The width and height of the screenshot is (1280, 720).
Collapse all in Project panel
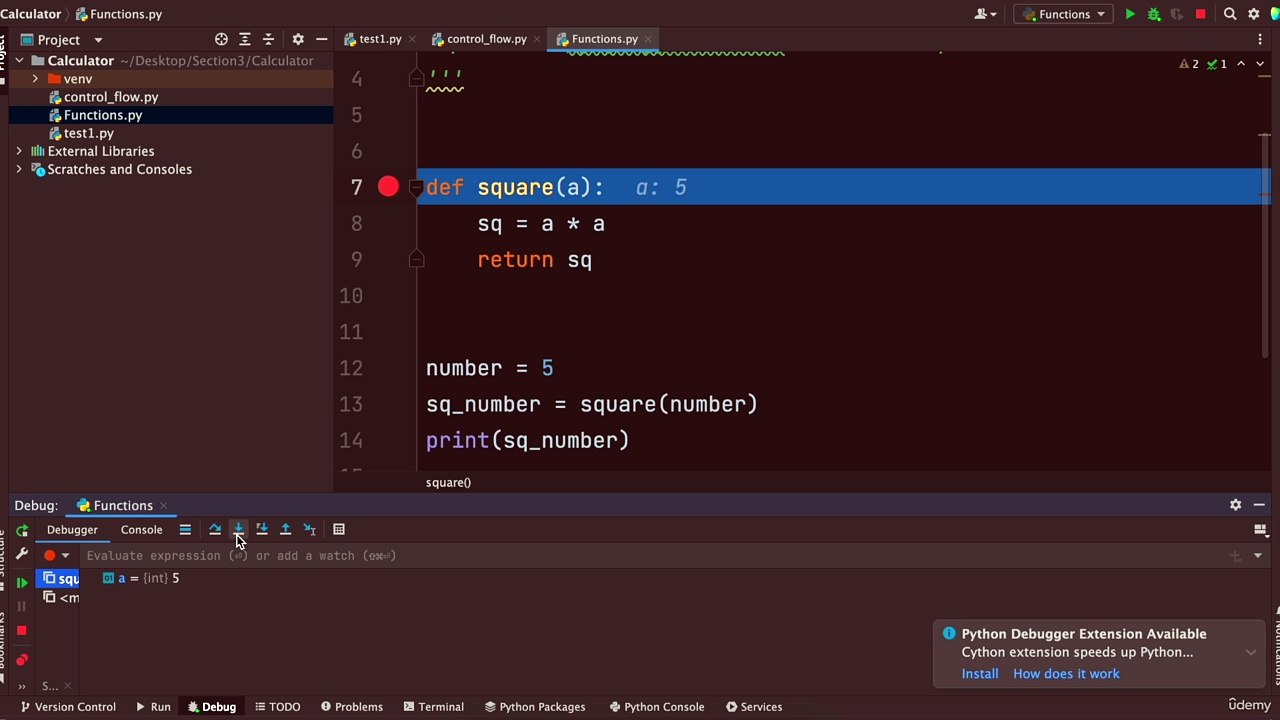tap(268, 39)
